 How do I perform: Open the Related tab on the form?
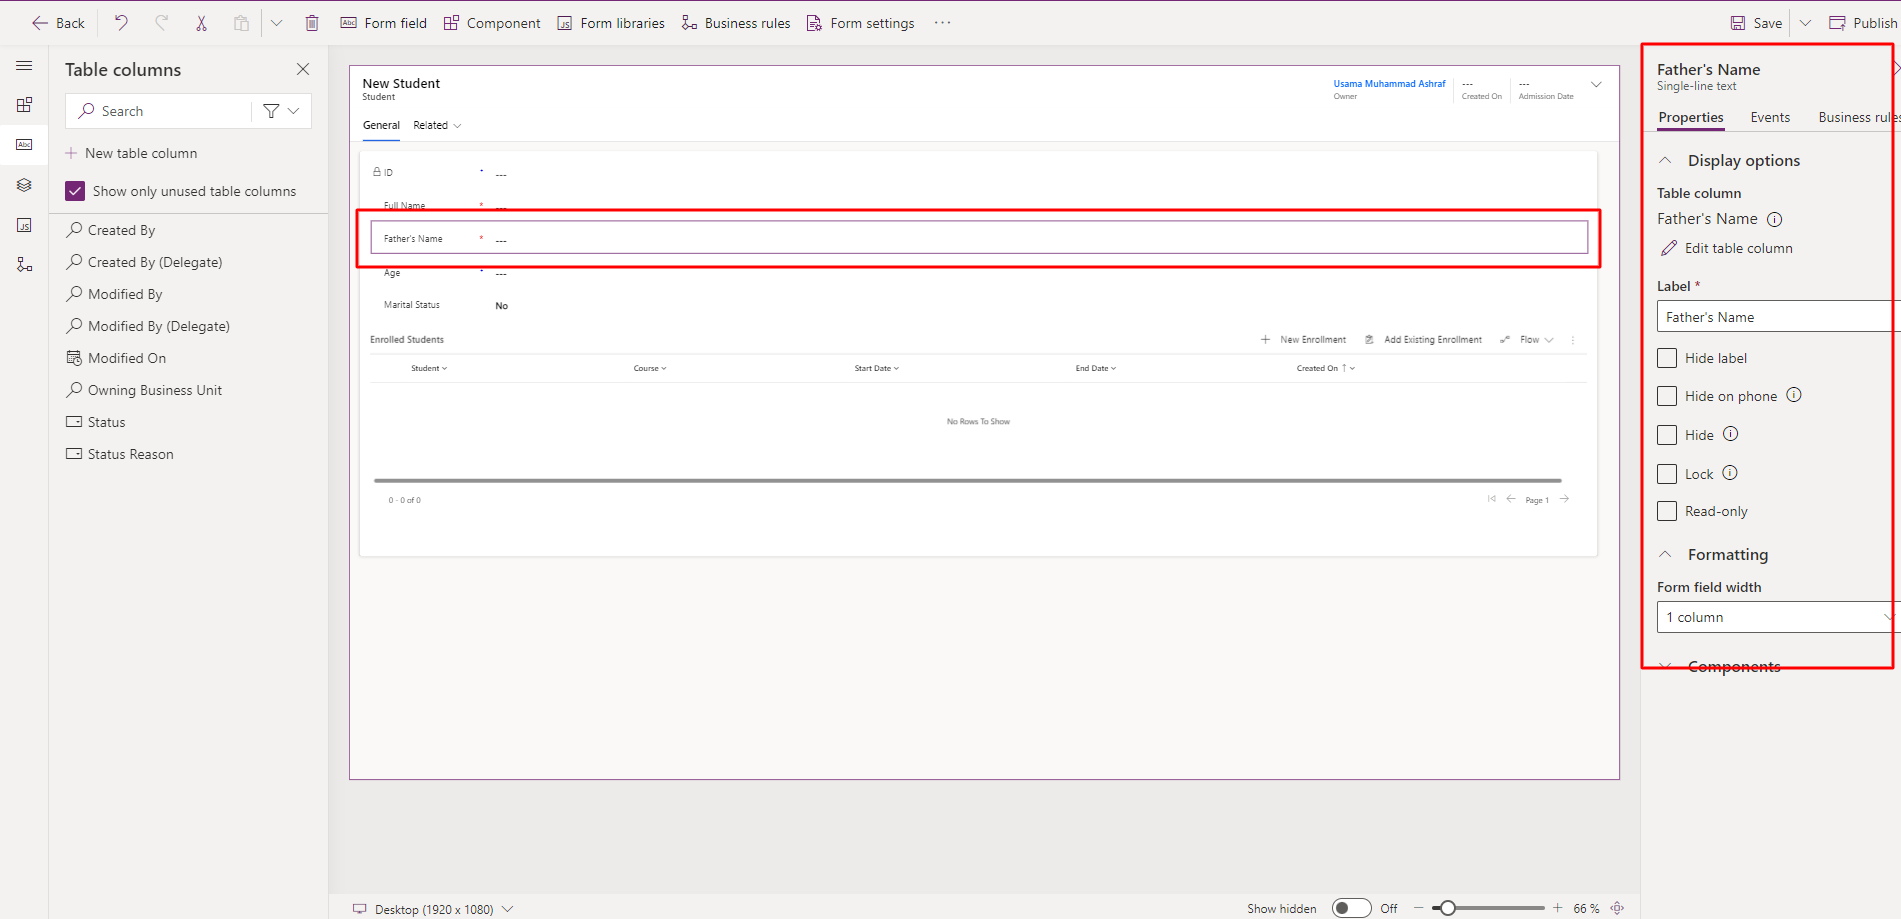431,125
